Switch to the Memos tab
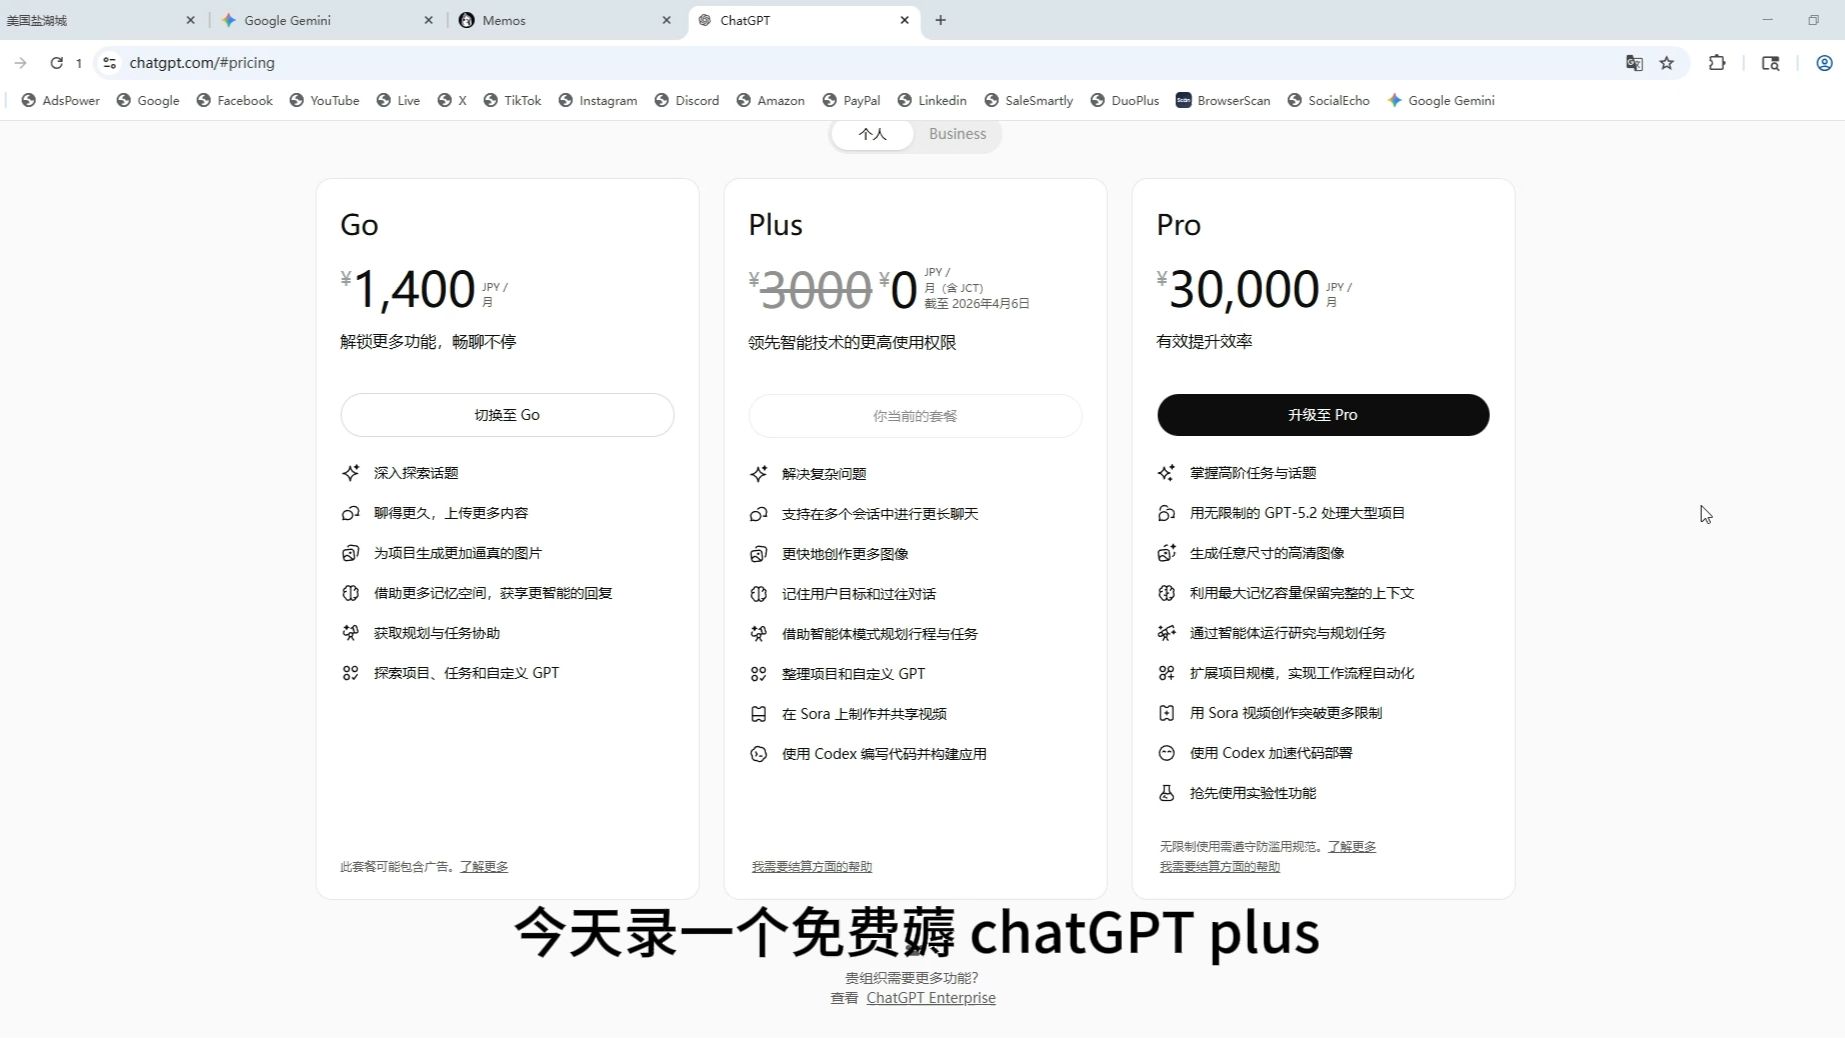The width and height of the screenshot is (1845, 1038). [x=564, y=20]
